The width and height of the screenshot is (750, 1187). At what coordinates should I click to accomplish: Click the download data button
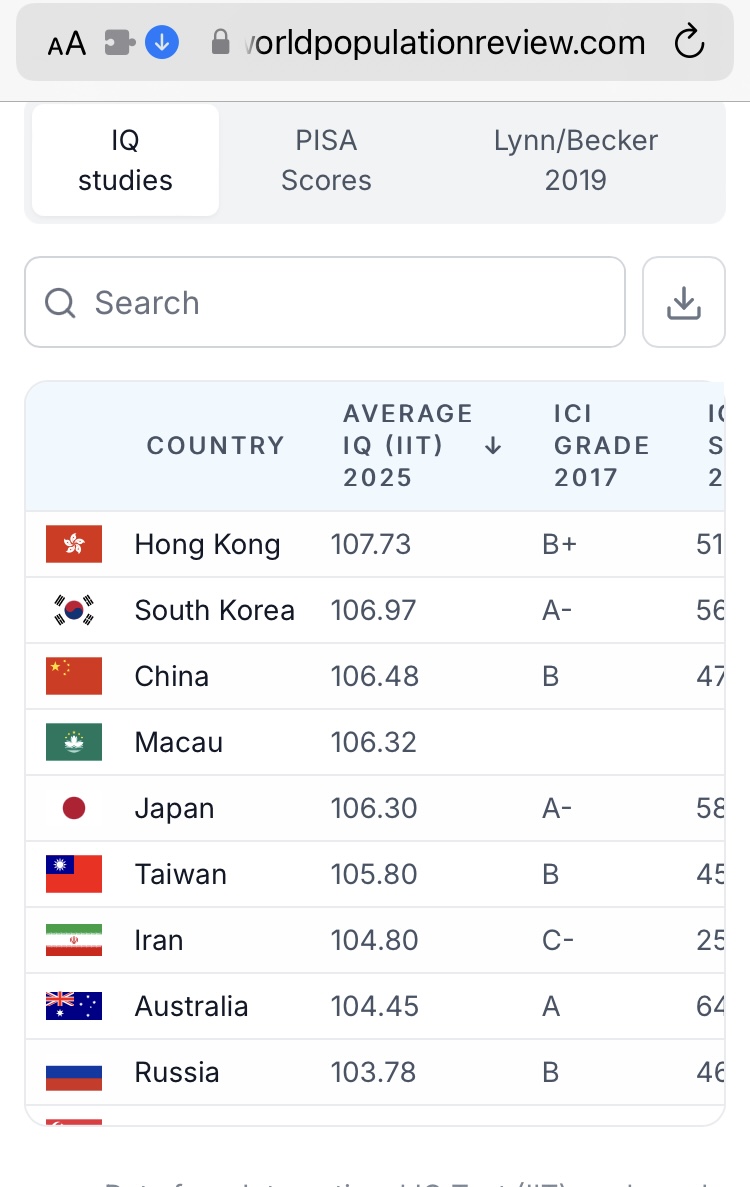pos(683,302)
